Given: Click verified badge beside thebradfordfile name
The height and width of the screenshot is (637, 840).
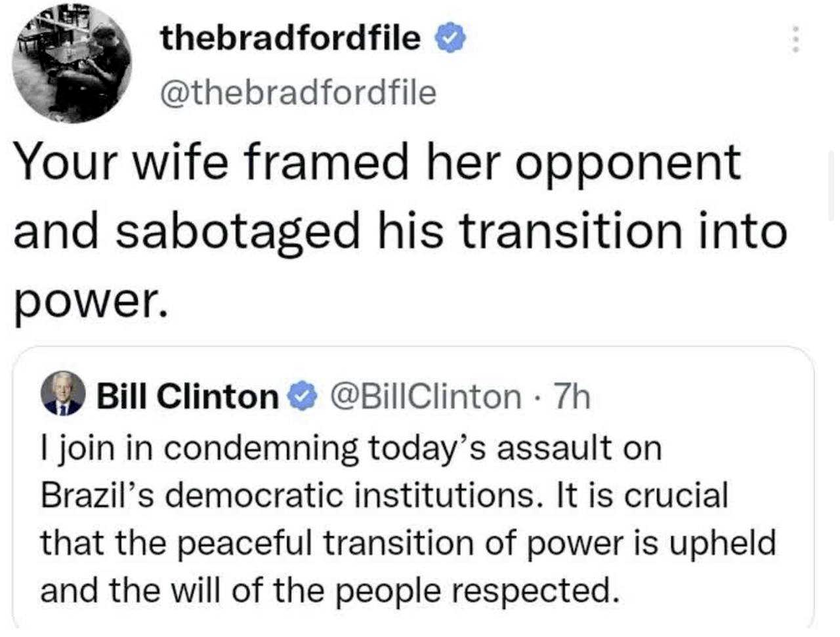Looking at the screenshot, I should pyautogui.click(x=449, y=39).
